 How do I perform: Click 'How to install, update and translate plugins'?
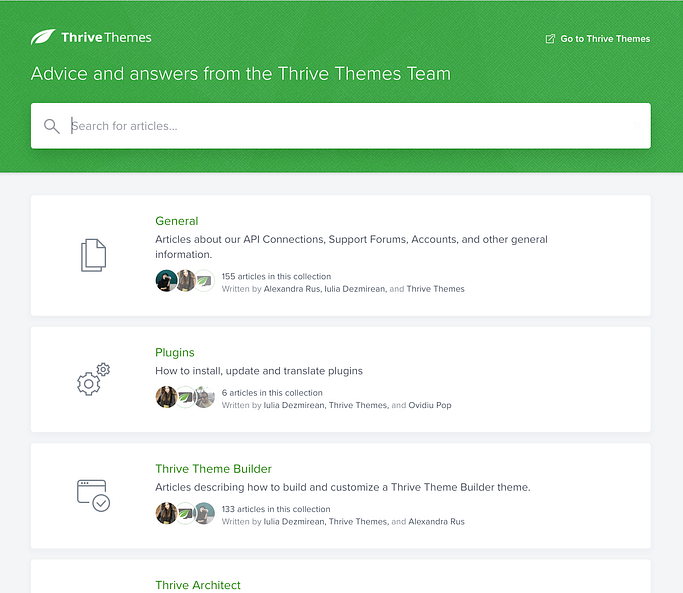click(x=259, y=371)
